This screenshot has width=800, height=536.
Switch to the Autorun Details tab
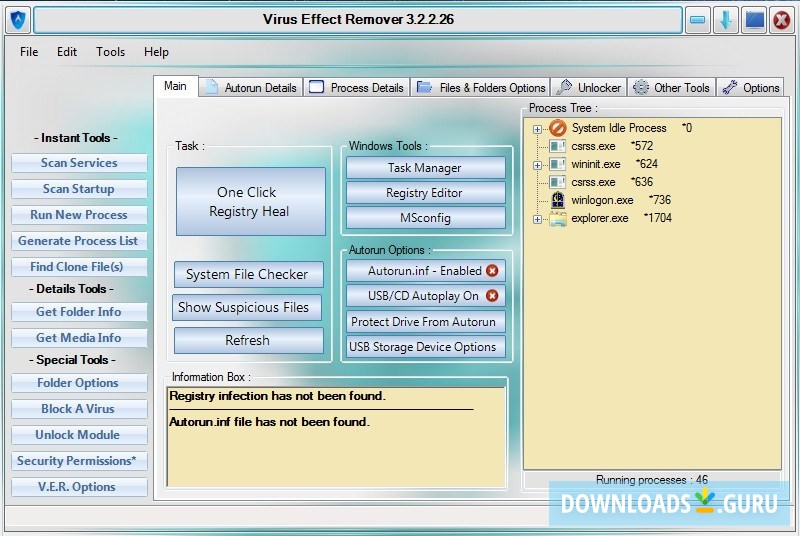click(x=251, y=87)
